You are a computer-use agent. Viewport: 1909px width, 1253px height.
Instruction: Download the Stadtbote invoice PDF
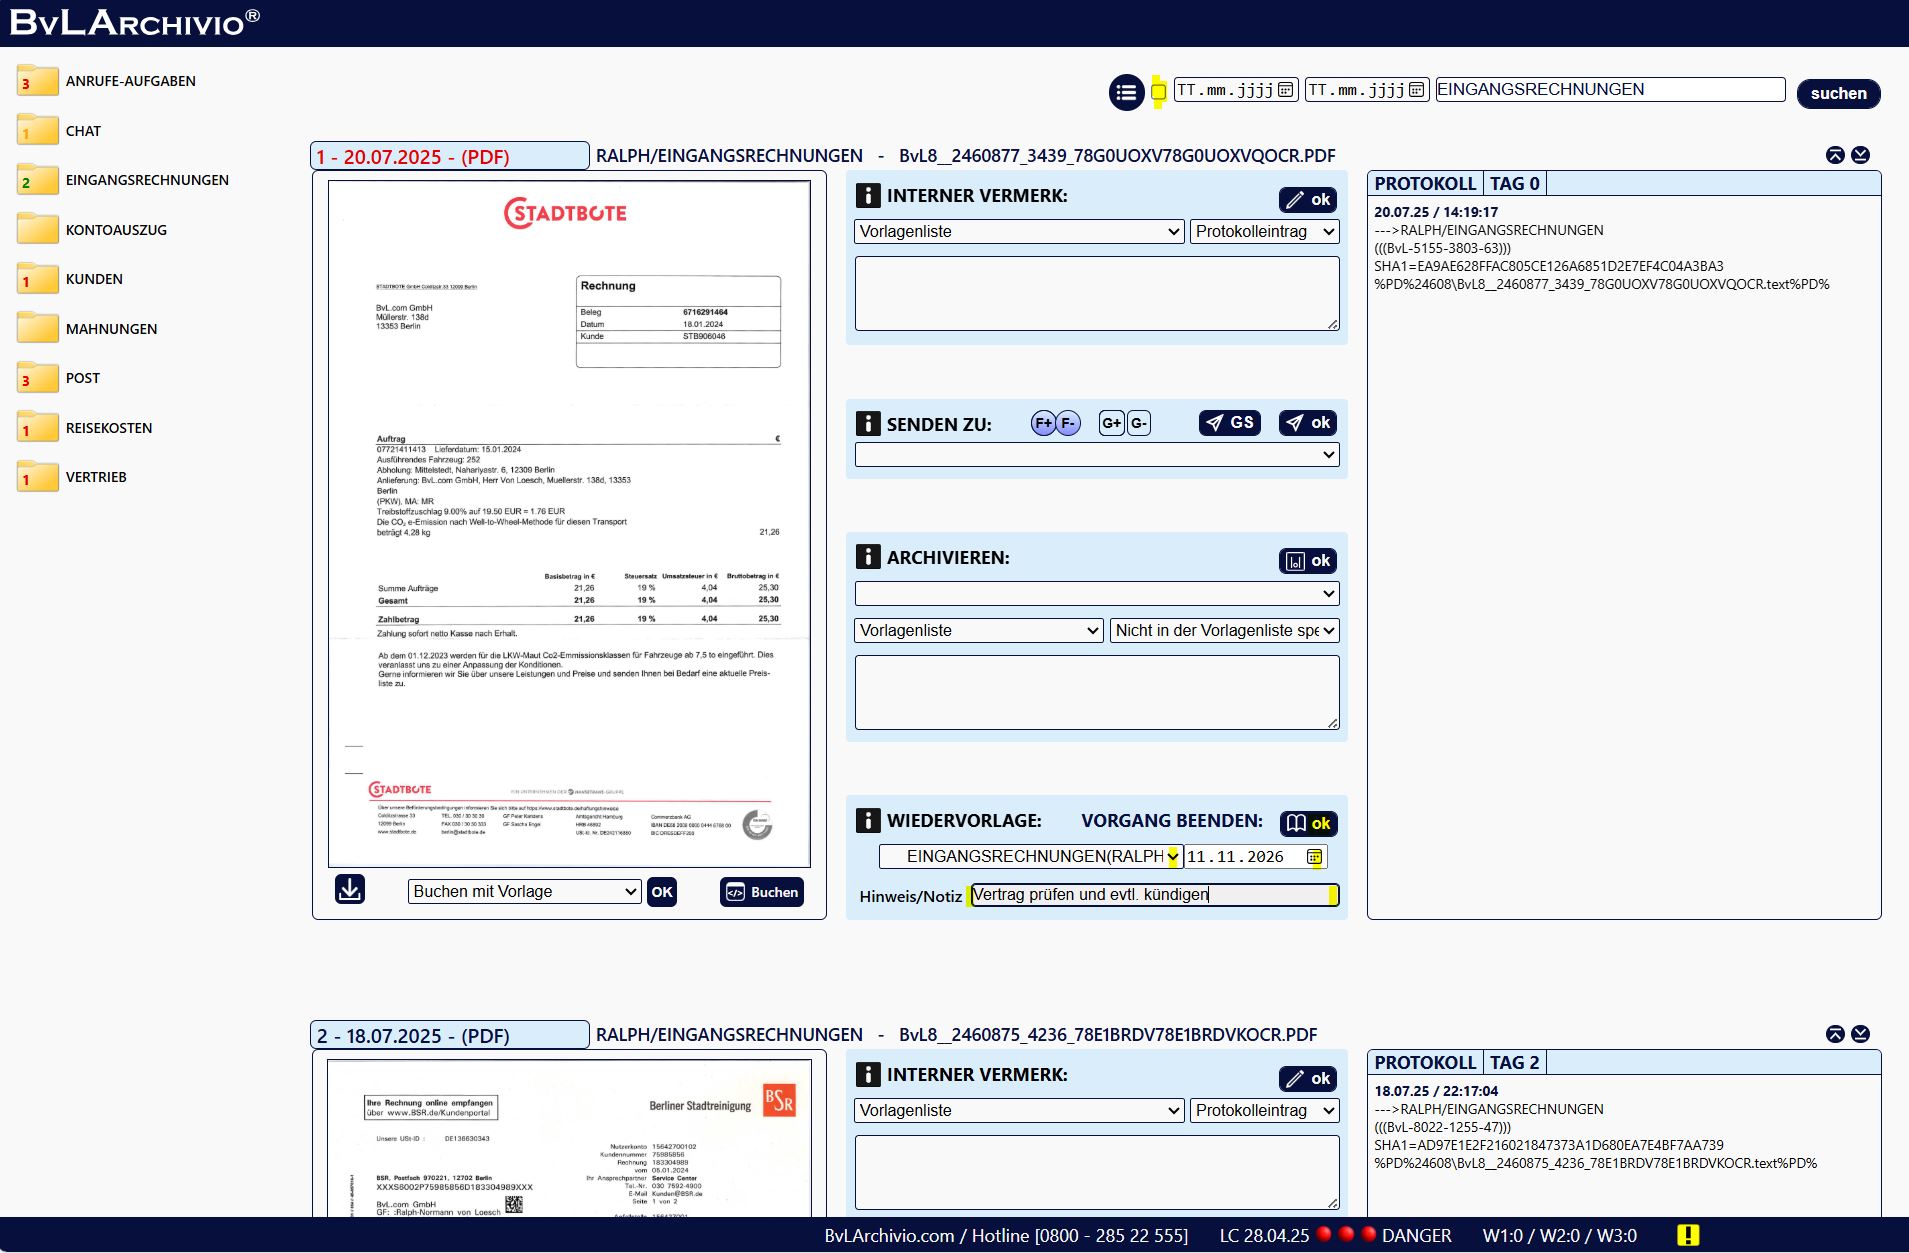[350, 889]
